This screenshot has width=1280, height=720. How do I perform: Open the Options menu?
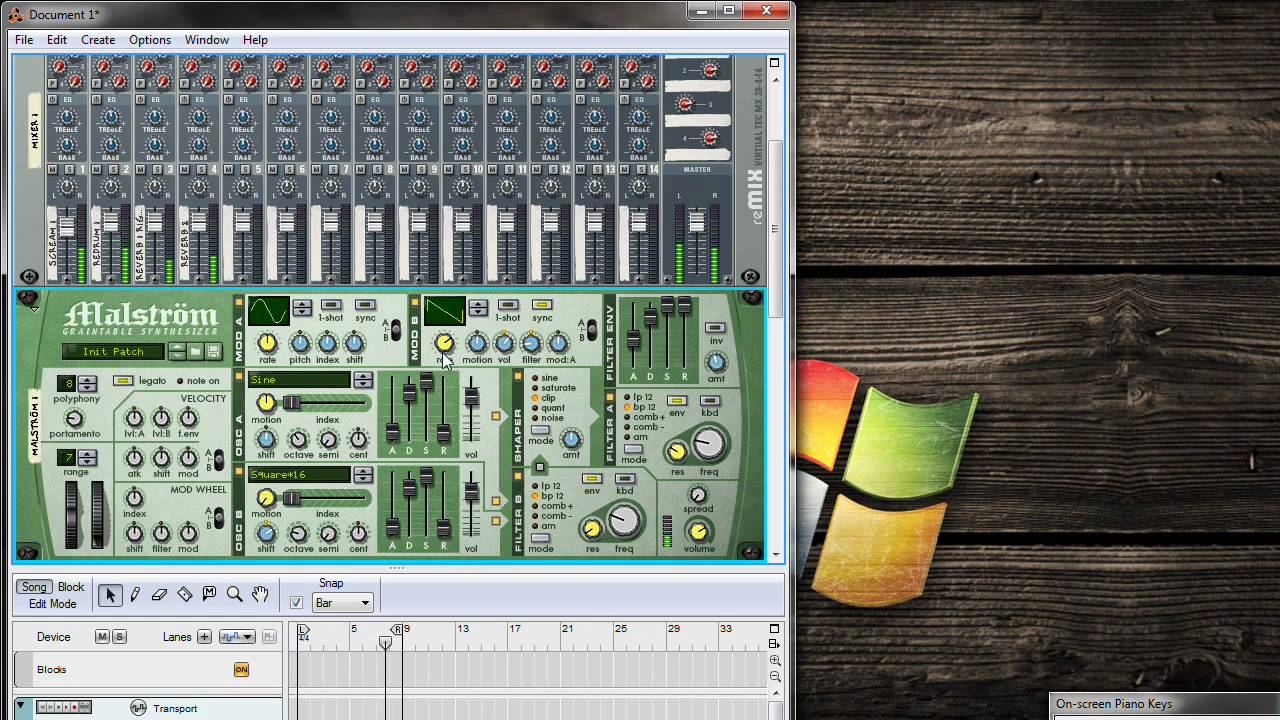150,40
